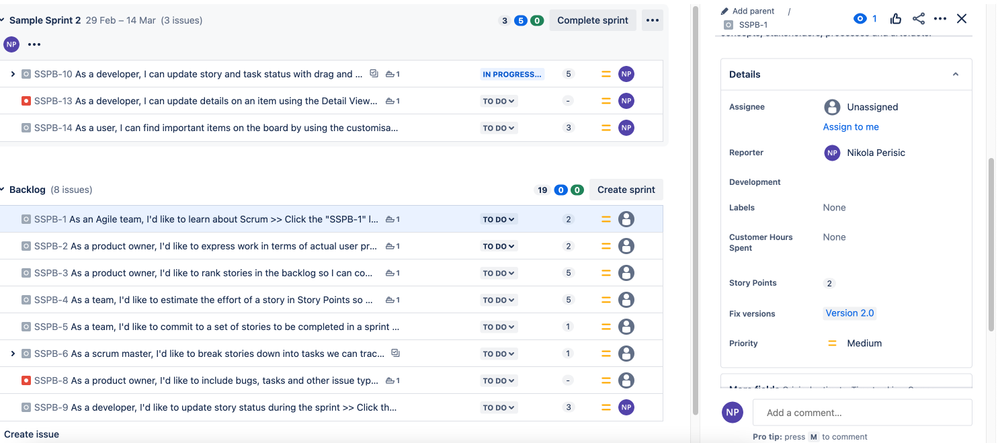Image resolution: width=998 pixels, height=443 pixels.
Task: Click the SSPB-8 bug issue type icon
Action: [x=26, y=381]
